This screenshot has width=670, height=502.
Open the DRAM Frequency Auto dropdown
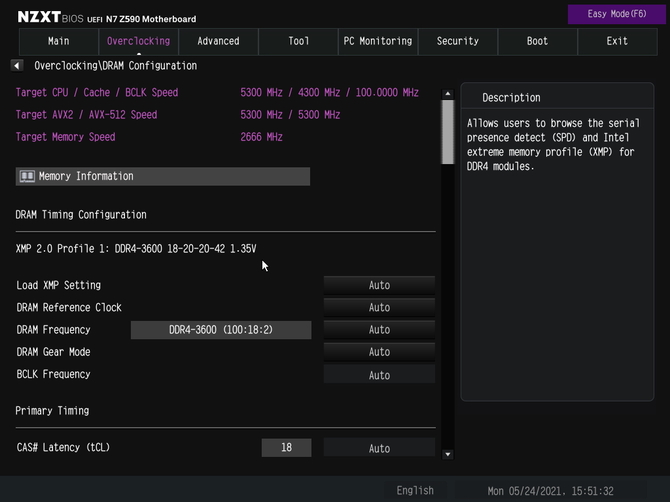pyautogui.click(x=379, y=330)
